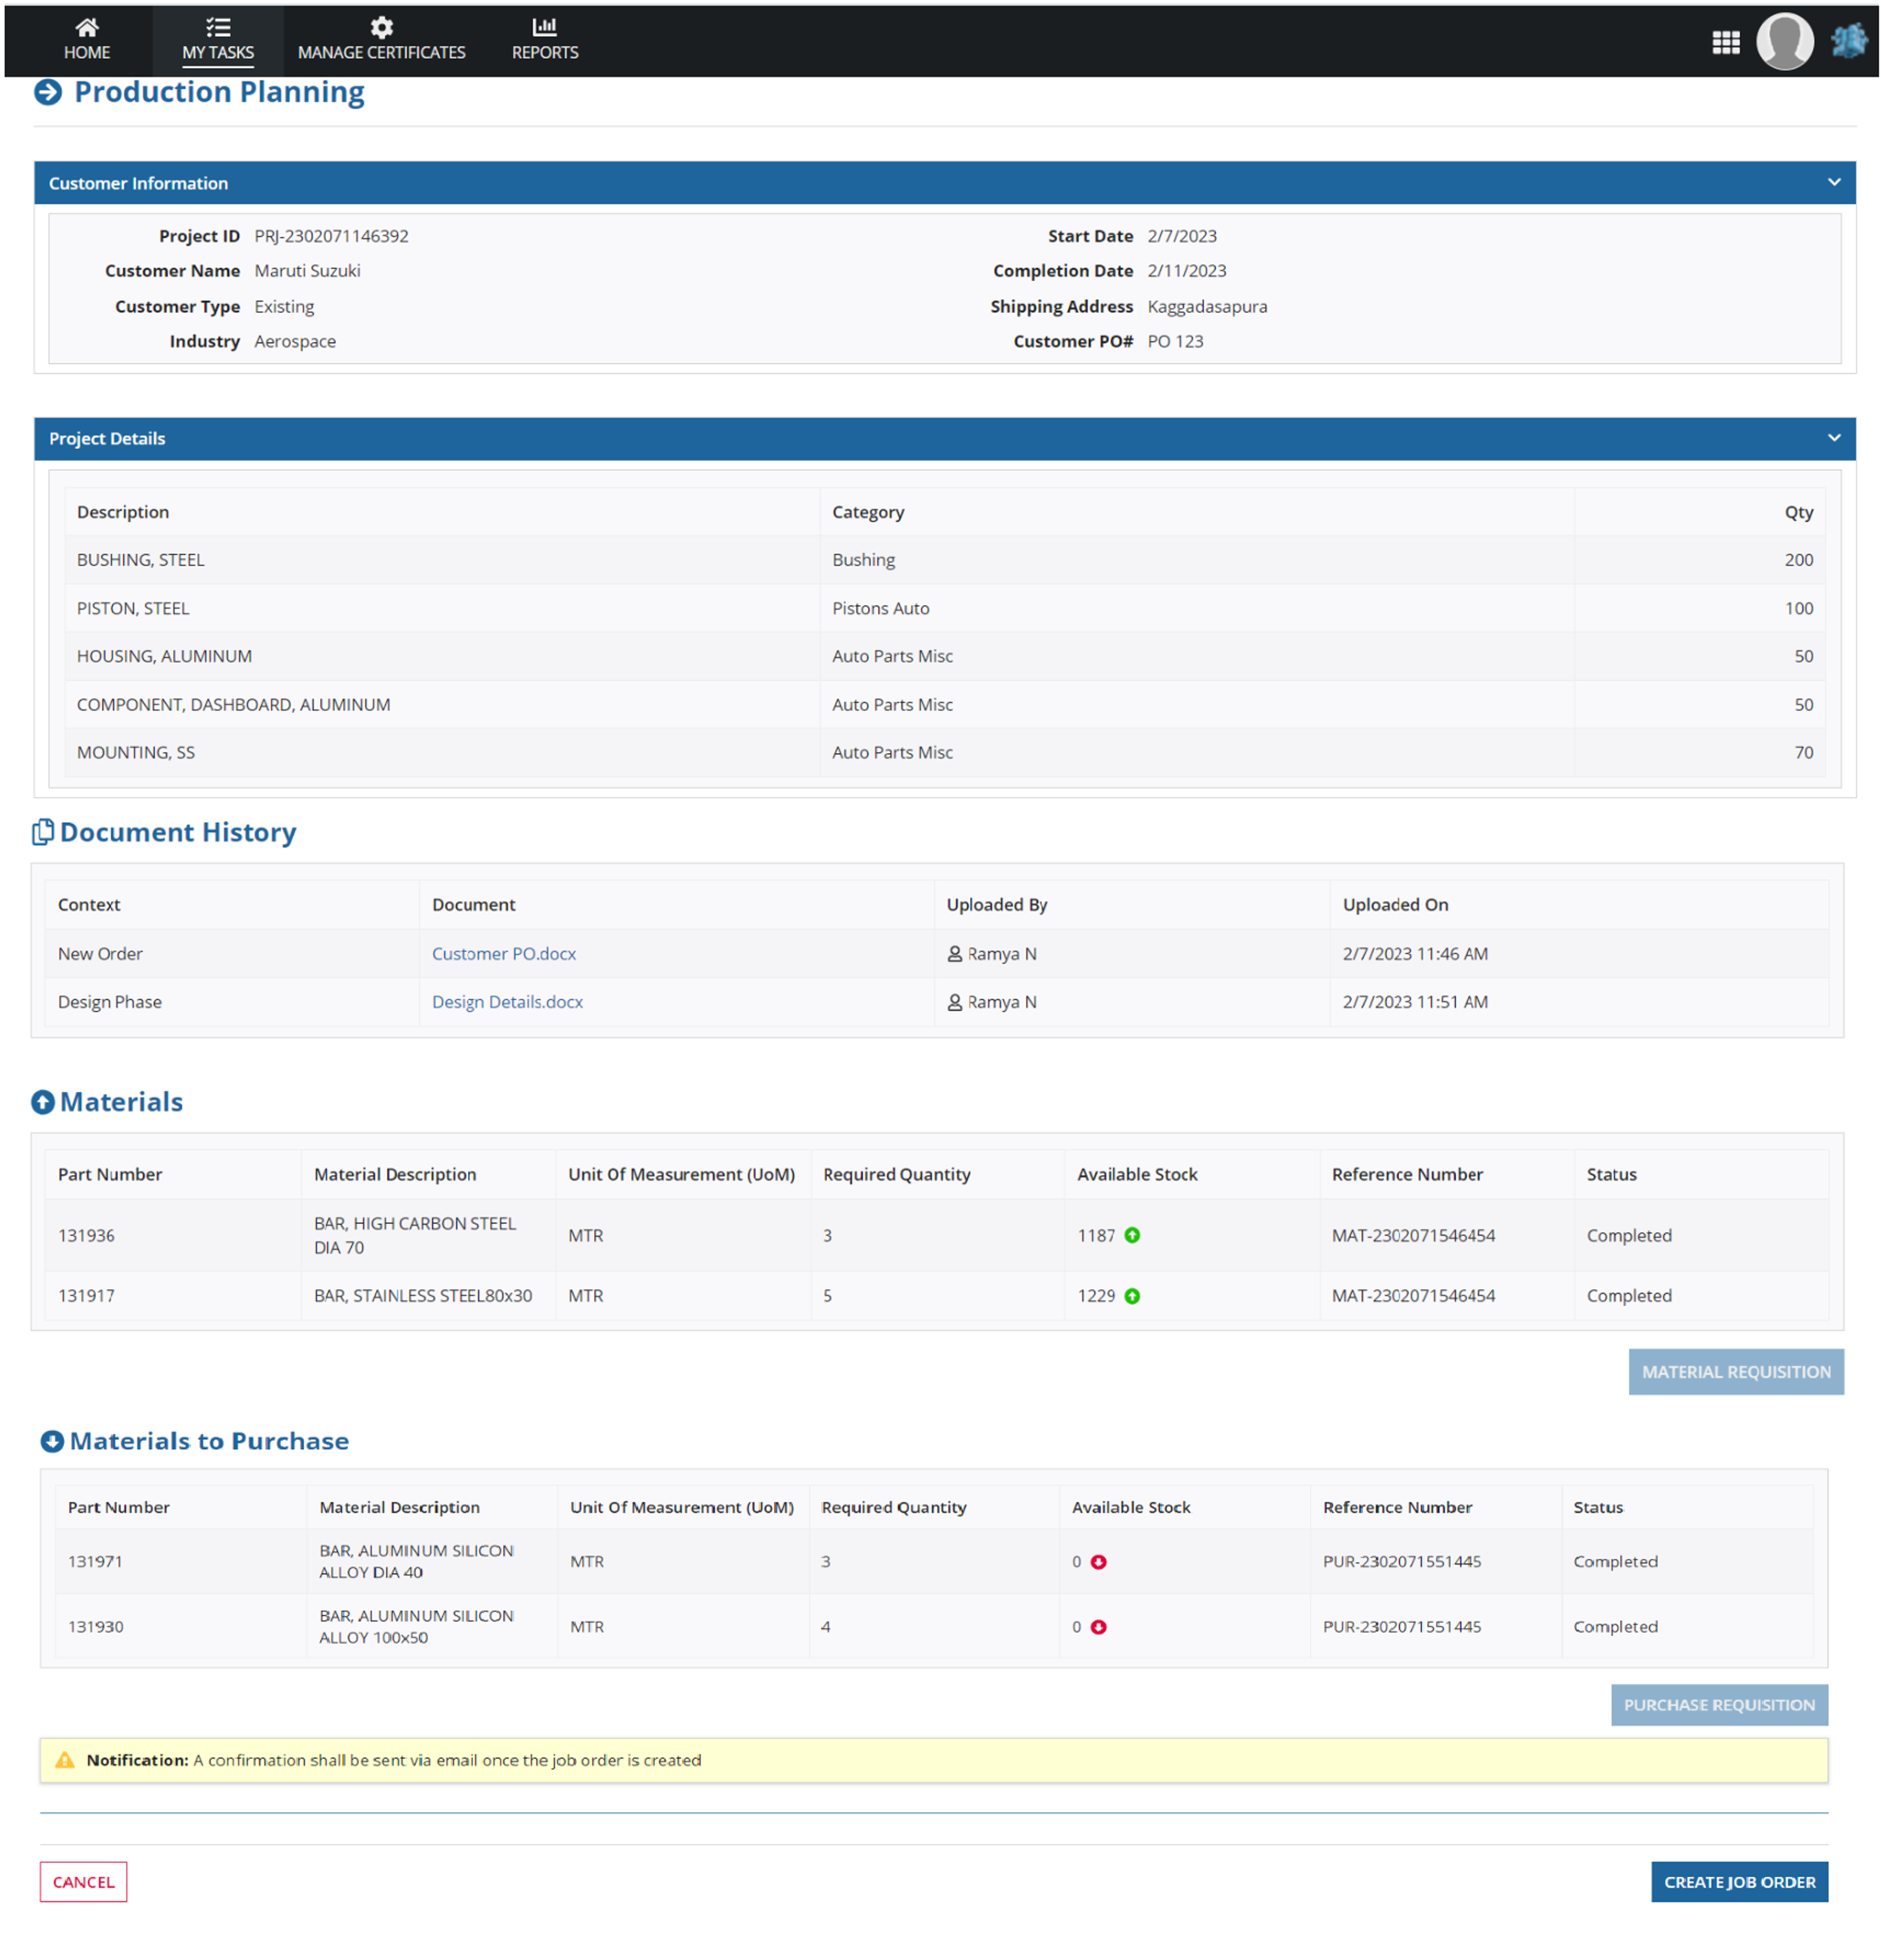The height and width of the screenshot is (1960, 1881).
Task: Select the HOUSING, ALUMINUM row
Action: click(944, 656)
